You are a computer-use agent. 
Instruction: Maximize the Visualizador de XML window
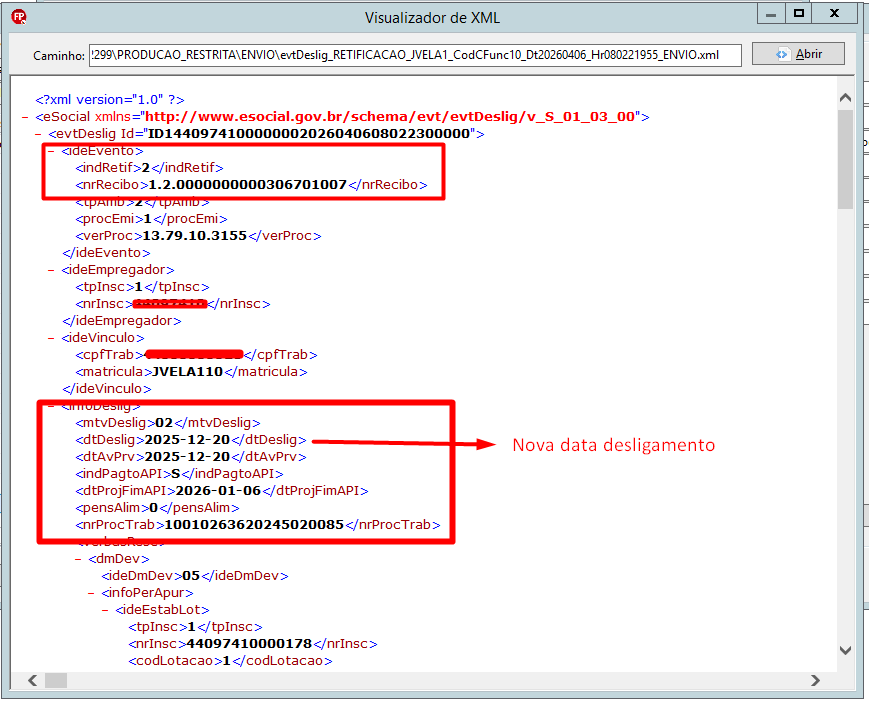tap(798, 14)
